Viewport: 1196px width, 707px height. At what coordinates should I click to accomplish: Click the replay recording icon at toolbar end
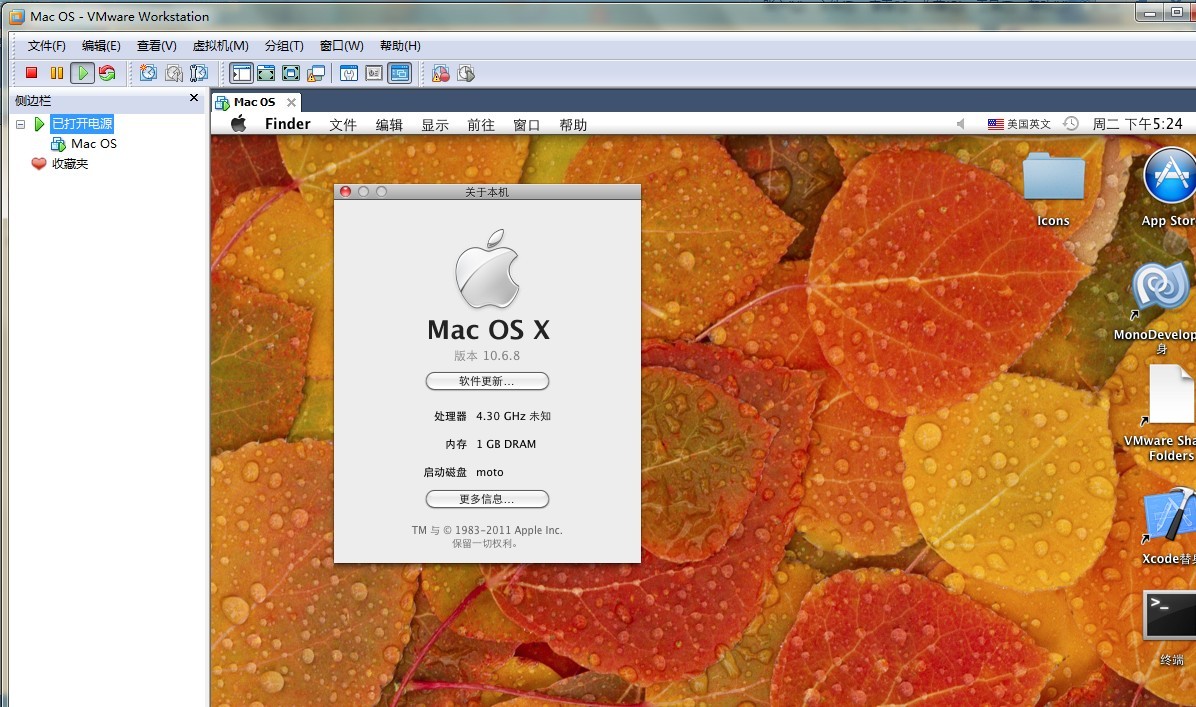point(466,73)
